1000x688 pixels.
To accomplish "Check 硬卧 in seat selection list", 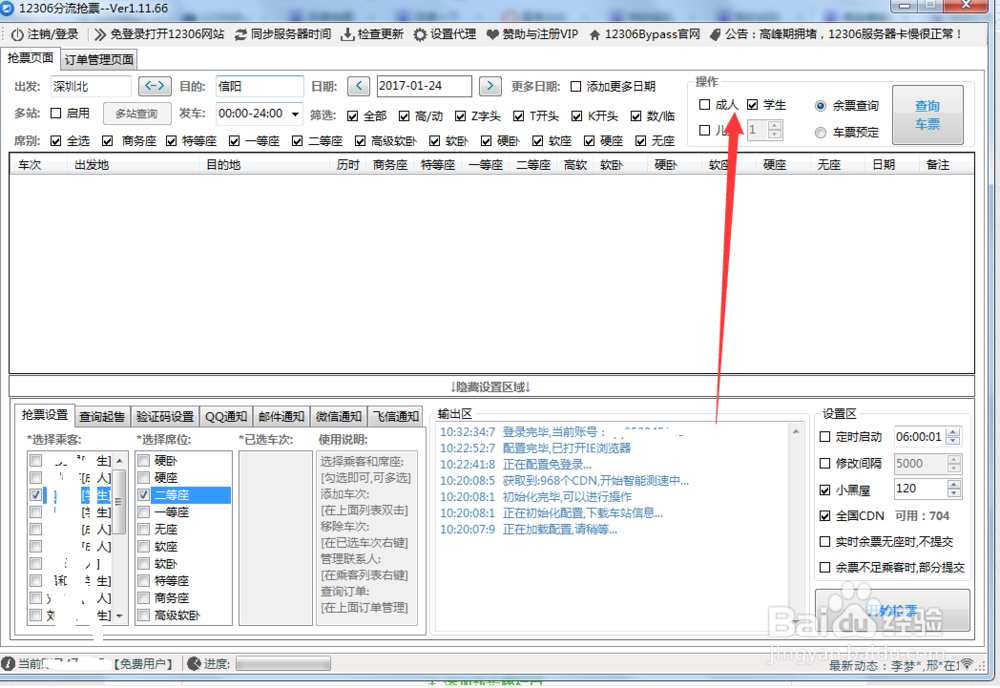I will (x=144, y=460).
